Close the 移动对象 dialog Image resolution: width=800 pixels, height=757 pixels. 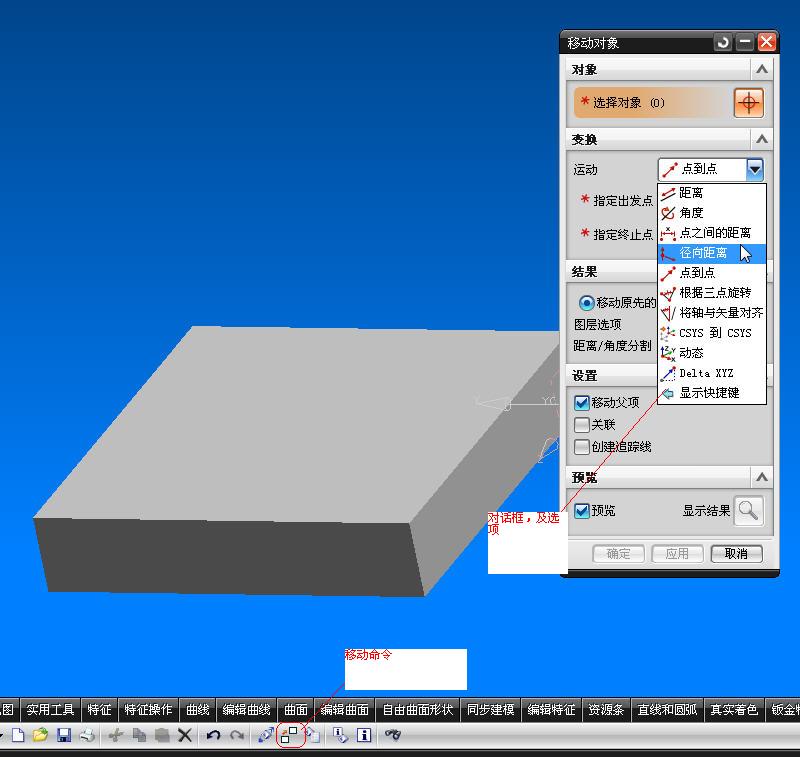click(x=767, y=42)
